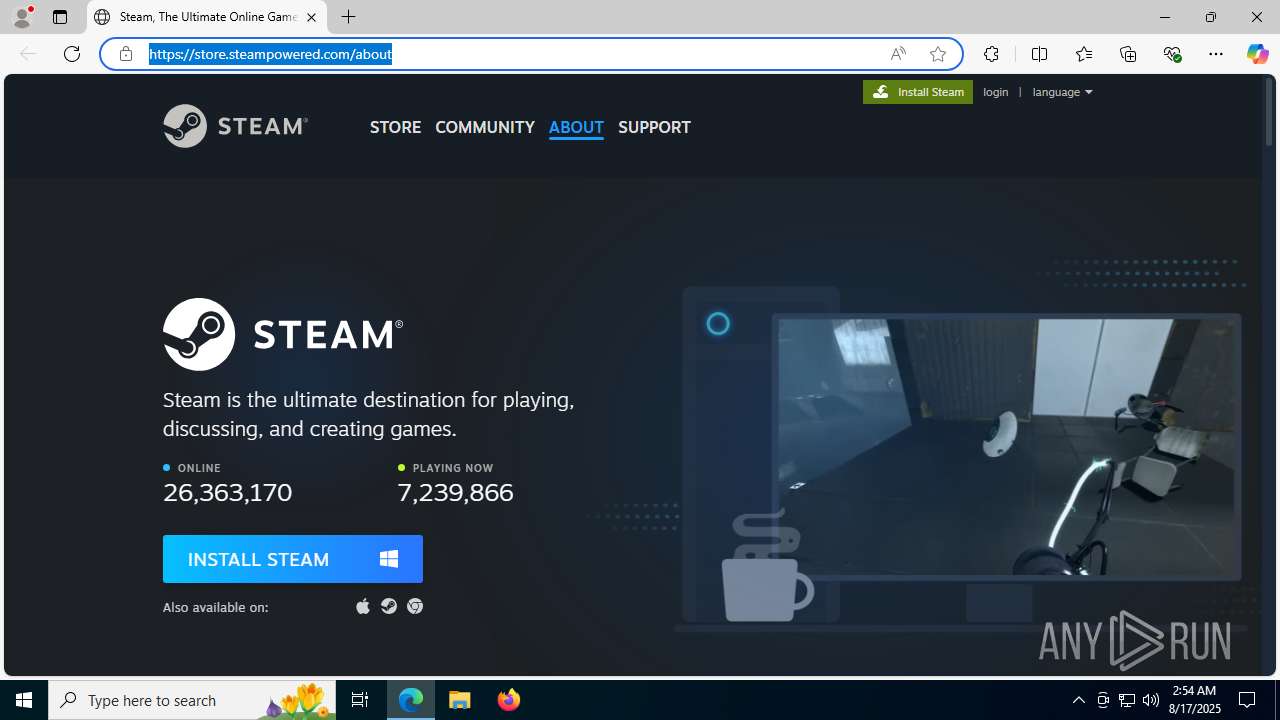The width and height of the screenshot is (1280, 720).
Task: Click the login link
Action: (x=996, y=92)
